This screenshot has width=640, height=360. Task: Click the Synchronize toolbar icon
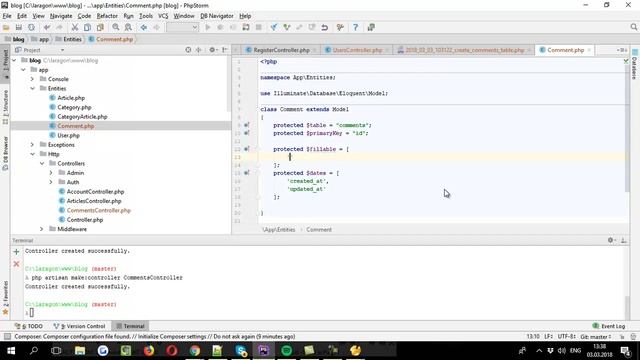(31, 27)
